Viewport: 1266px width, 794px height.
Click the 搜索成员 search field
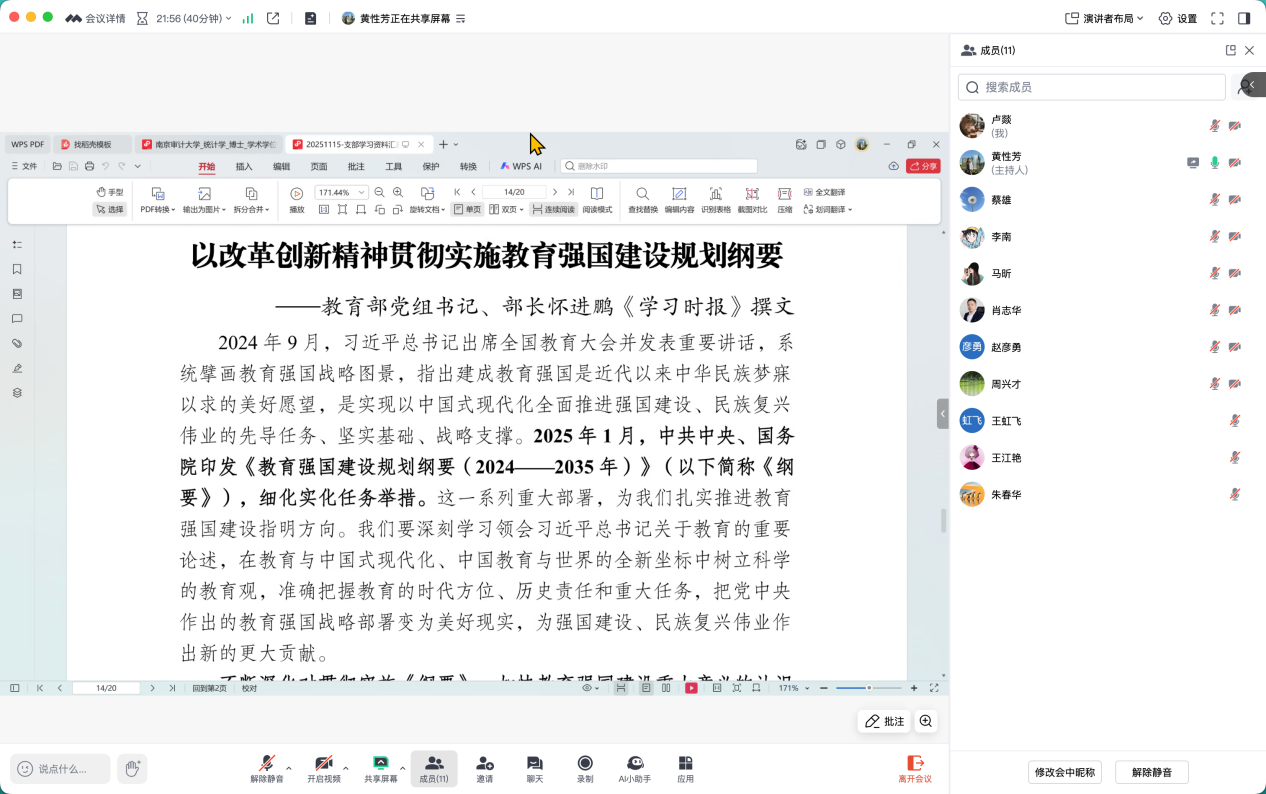1091,87
